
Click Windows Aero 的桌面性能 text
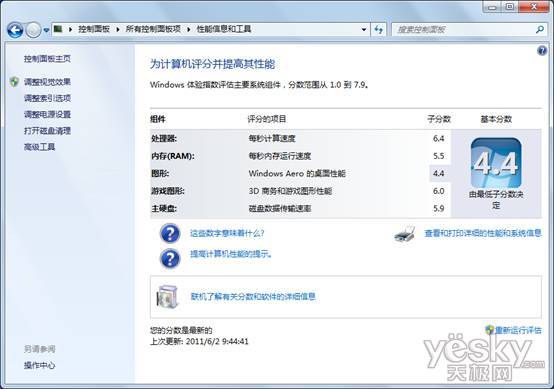coord(297,173)
